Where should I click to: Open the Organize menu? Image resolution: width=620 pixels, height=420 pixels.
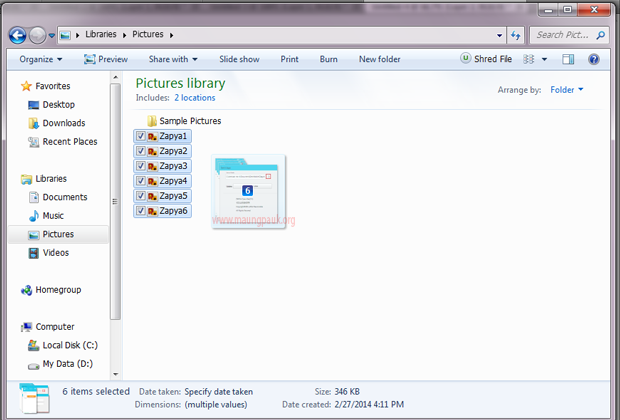(41, 59)
